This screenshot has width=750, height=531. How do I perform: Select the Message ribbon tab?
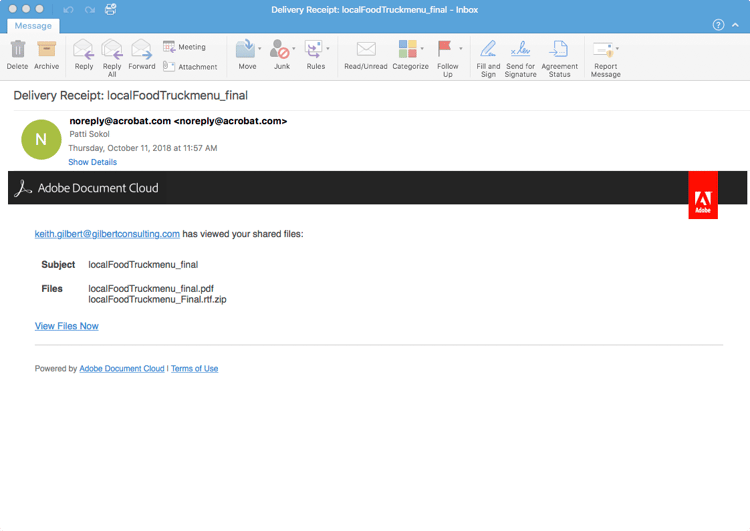[x=33, y=26]
